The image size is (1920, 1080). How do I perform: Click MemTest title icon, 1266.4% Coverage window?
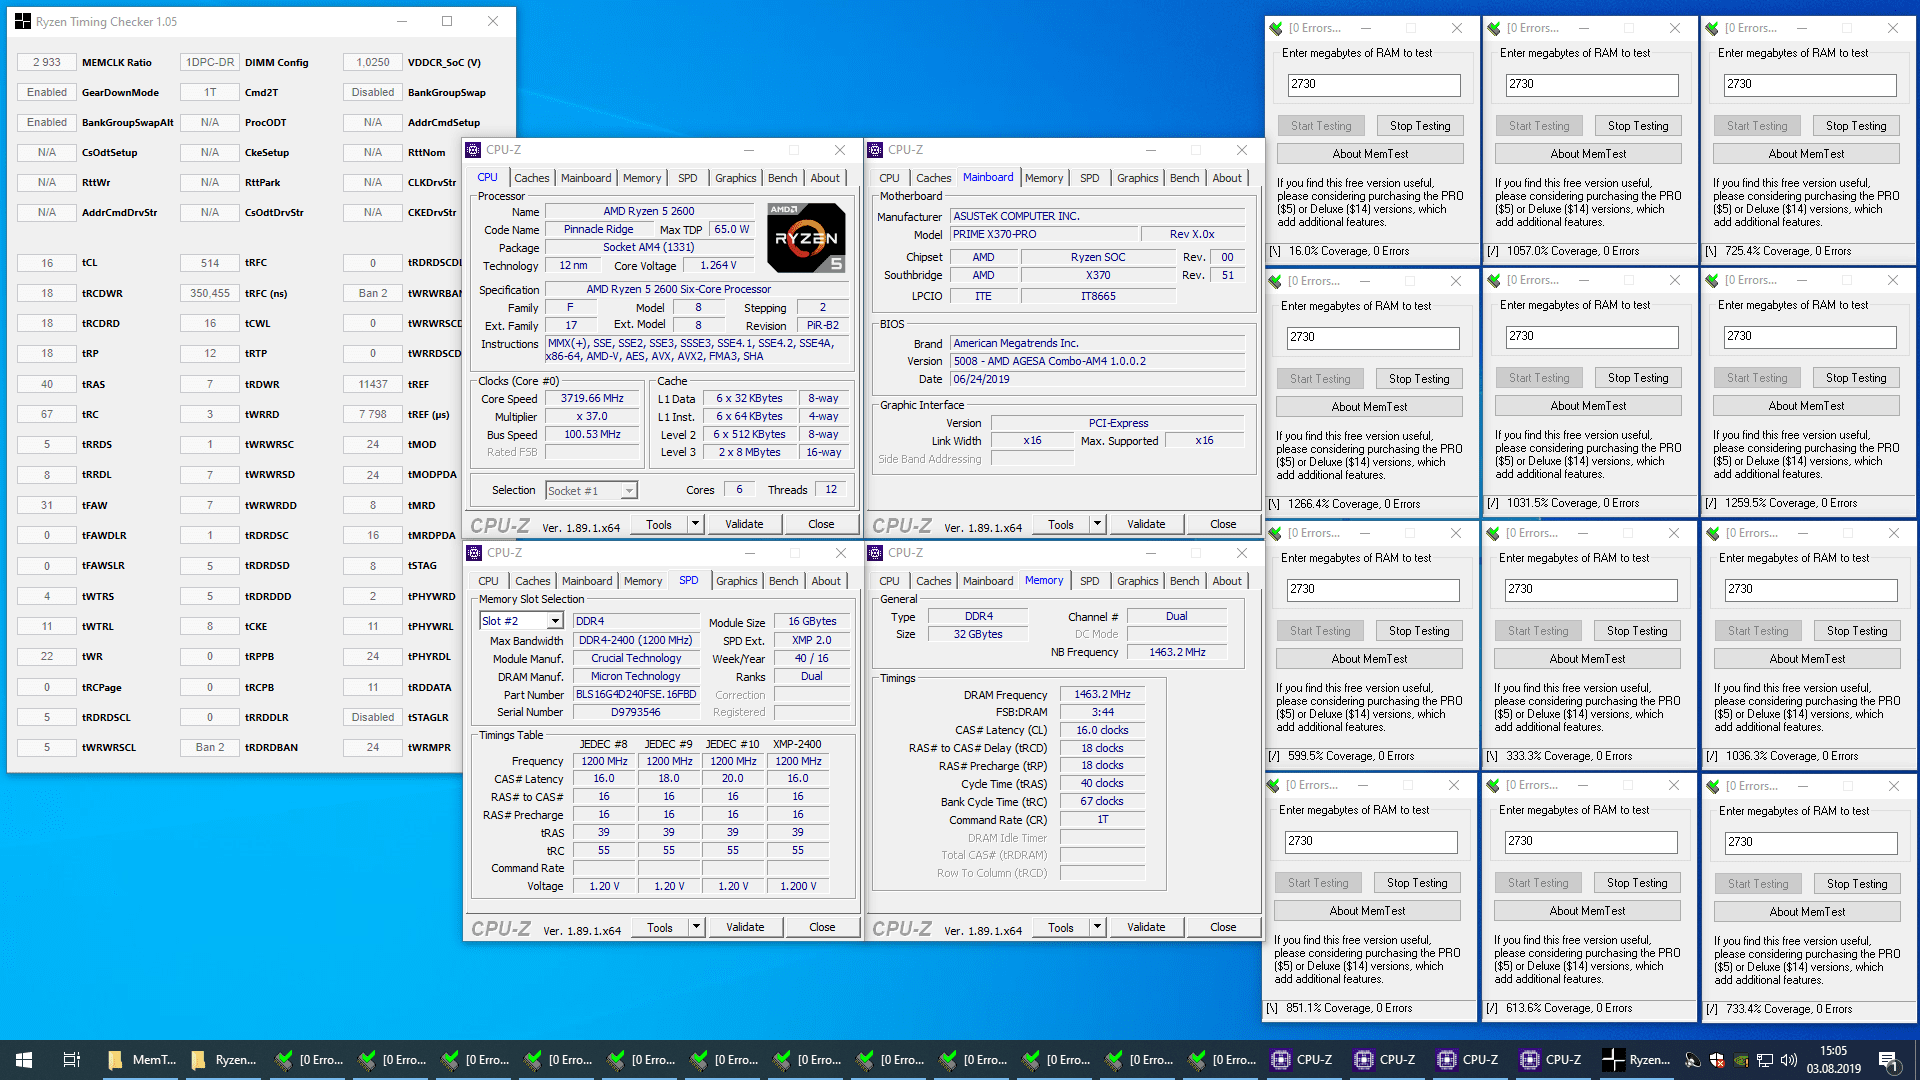pyautogui.click(x=1275, y=281)
